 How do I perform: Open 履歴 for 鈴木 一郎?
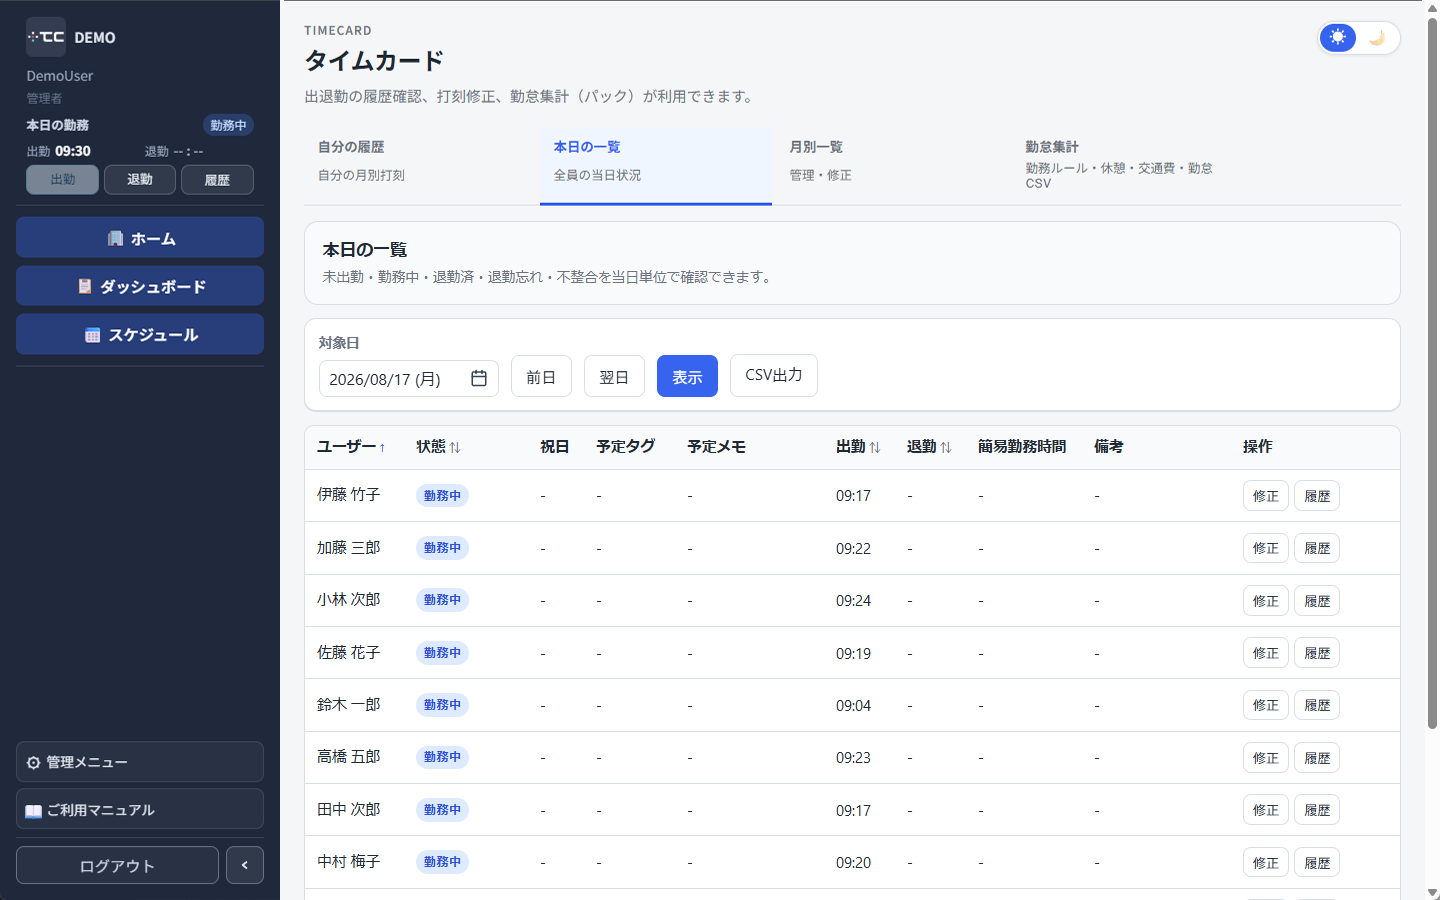pyautogui.click(x=1317, y=705)
